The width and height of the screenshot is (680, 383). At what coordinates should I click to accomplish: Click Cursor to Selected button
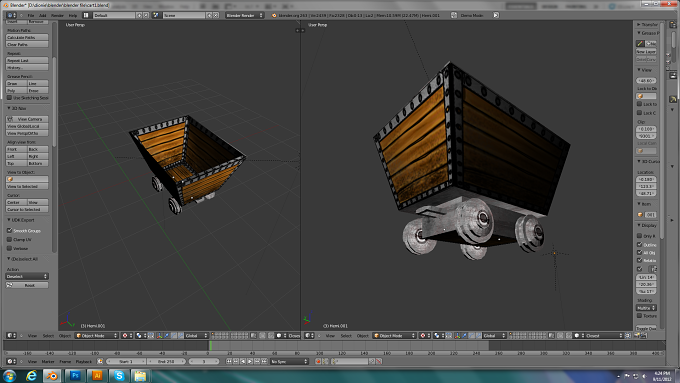27,209
